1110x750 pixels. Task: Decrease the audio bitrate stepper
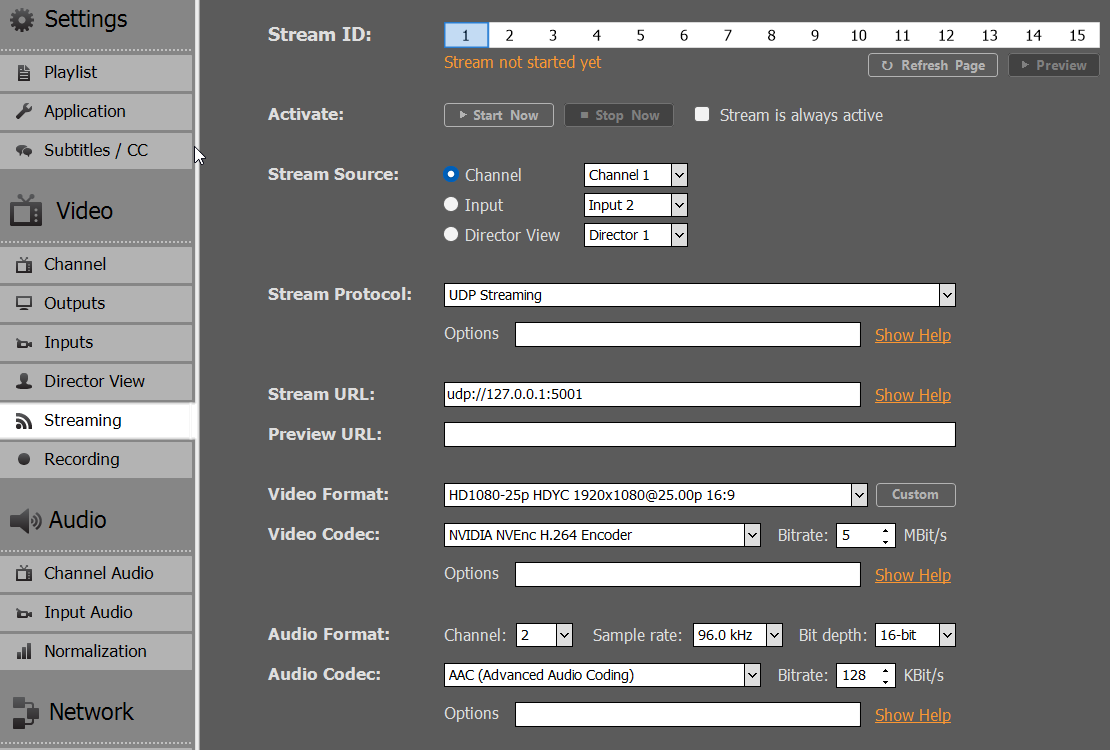(886, 682)
